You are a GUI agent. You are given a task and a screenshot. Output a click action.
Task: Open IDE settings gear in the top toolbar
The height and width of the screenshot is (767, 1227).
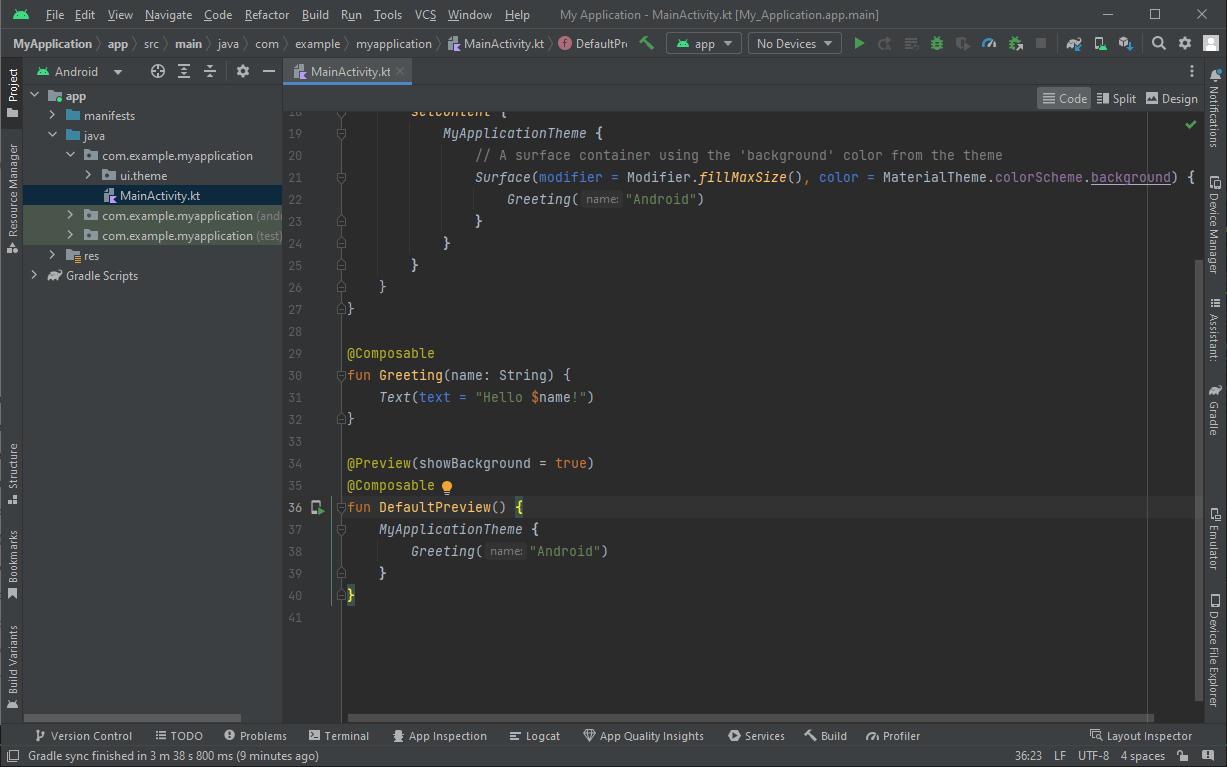(1185, 43)
